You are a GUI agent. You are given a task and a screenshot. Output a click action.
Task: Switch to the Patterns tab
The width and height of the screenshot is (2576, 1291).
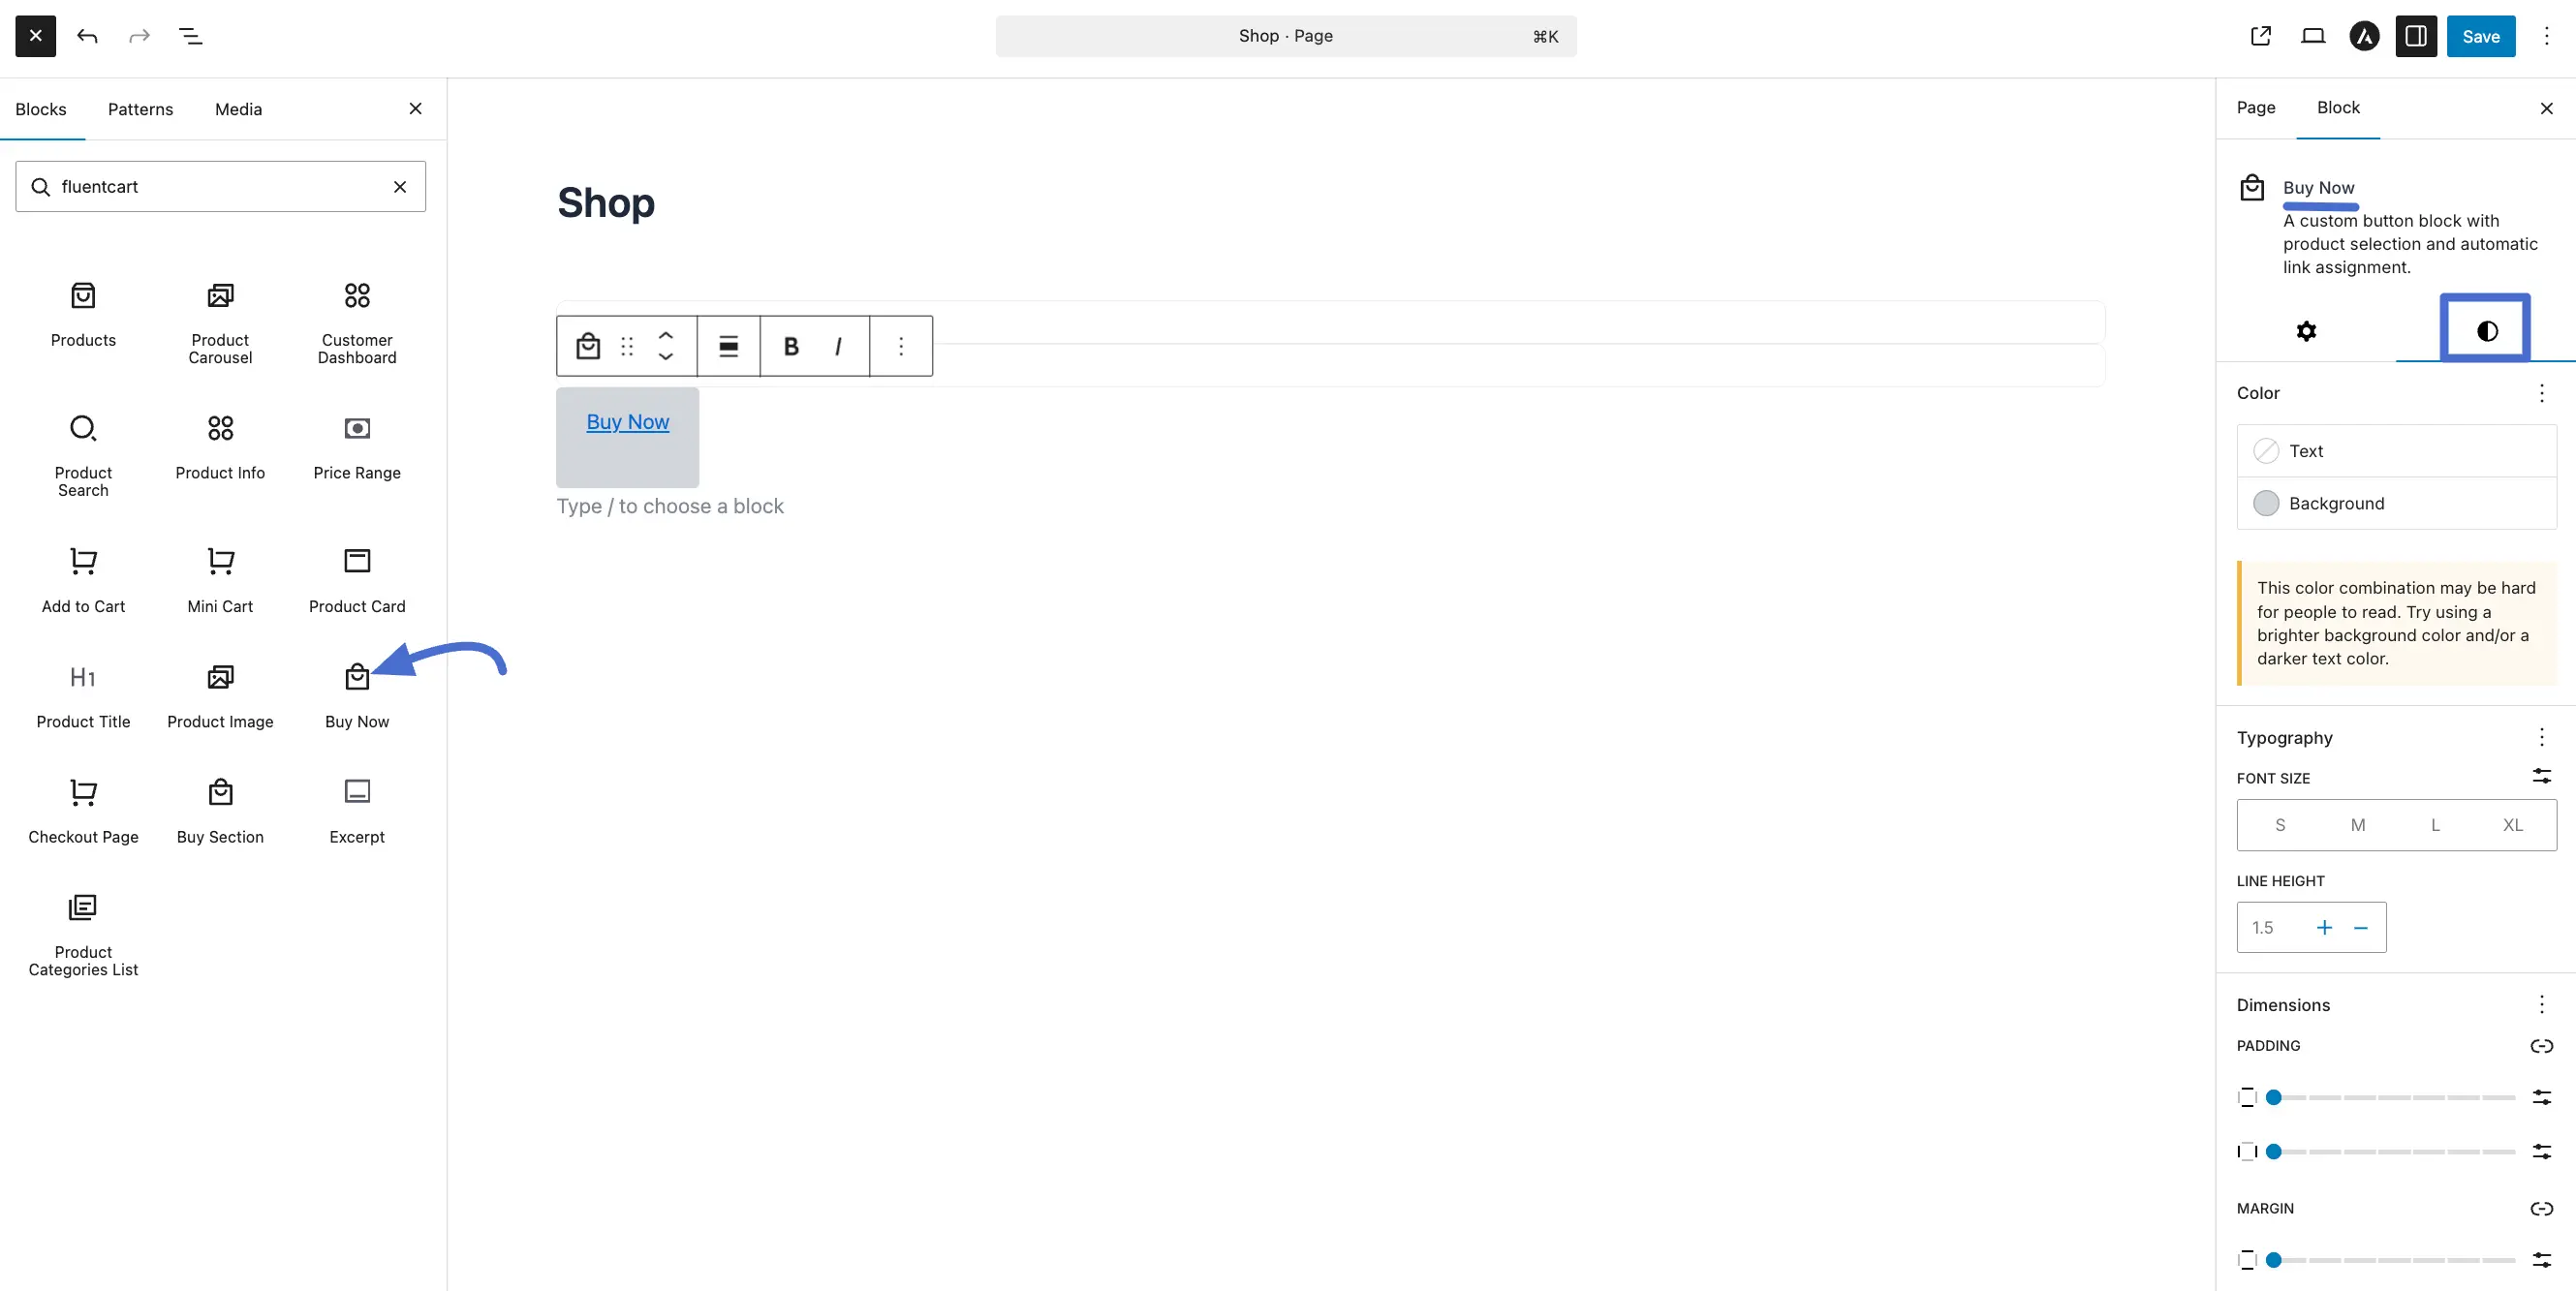pos(140,109)
